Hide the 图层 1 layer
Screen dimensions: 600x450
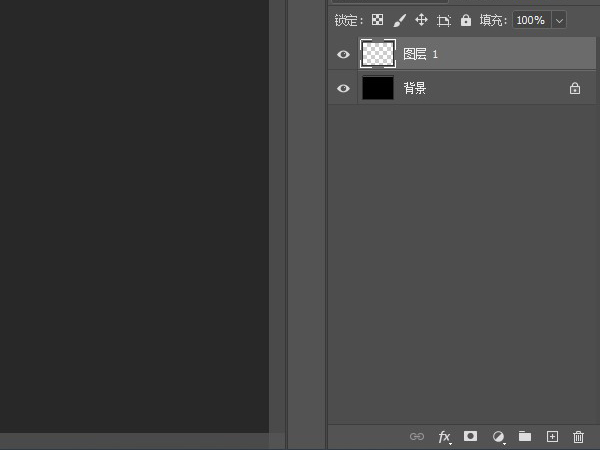343,54
